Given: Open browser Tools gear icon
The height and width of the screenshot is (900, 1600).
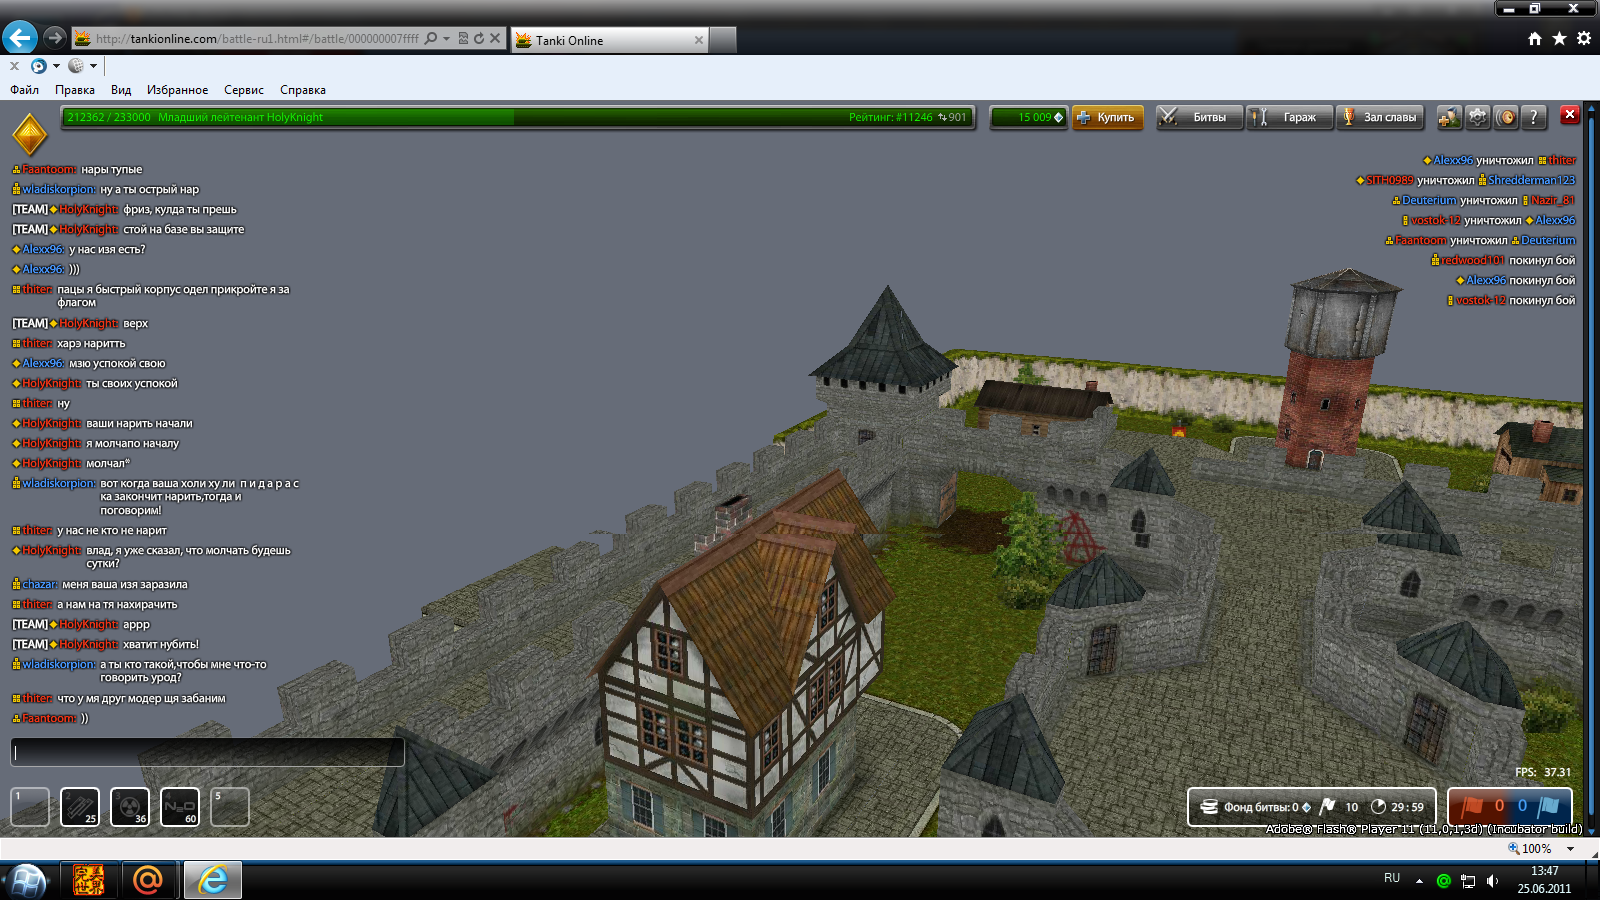Looking at the screenshot, I should click(x=1584, y=38).
